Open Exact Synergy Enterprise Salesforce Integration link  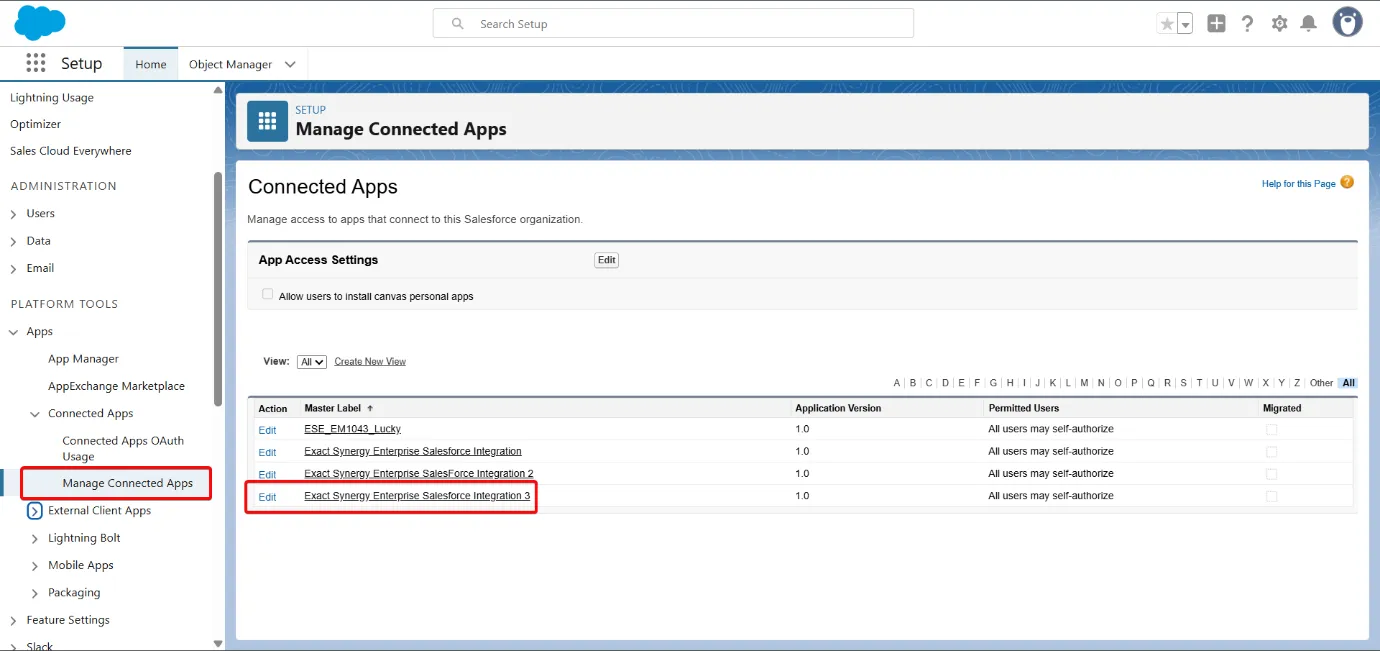coord(413,451)
